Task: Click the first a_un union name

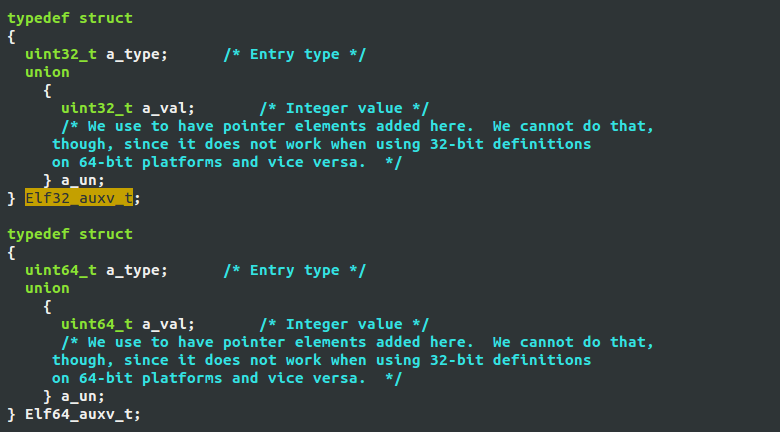Action: 79,181
